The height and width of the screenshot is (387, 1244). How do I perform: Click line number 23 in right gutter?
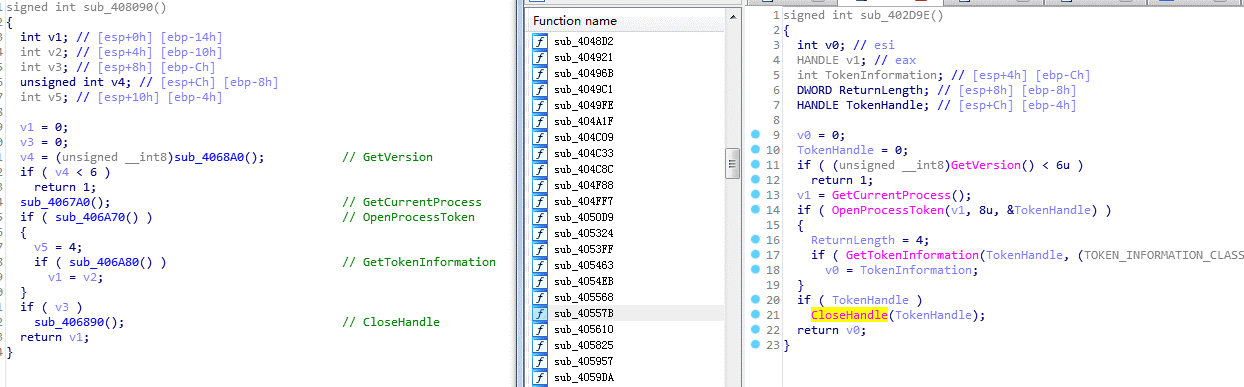[774, 345]
